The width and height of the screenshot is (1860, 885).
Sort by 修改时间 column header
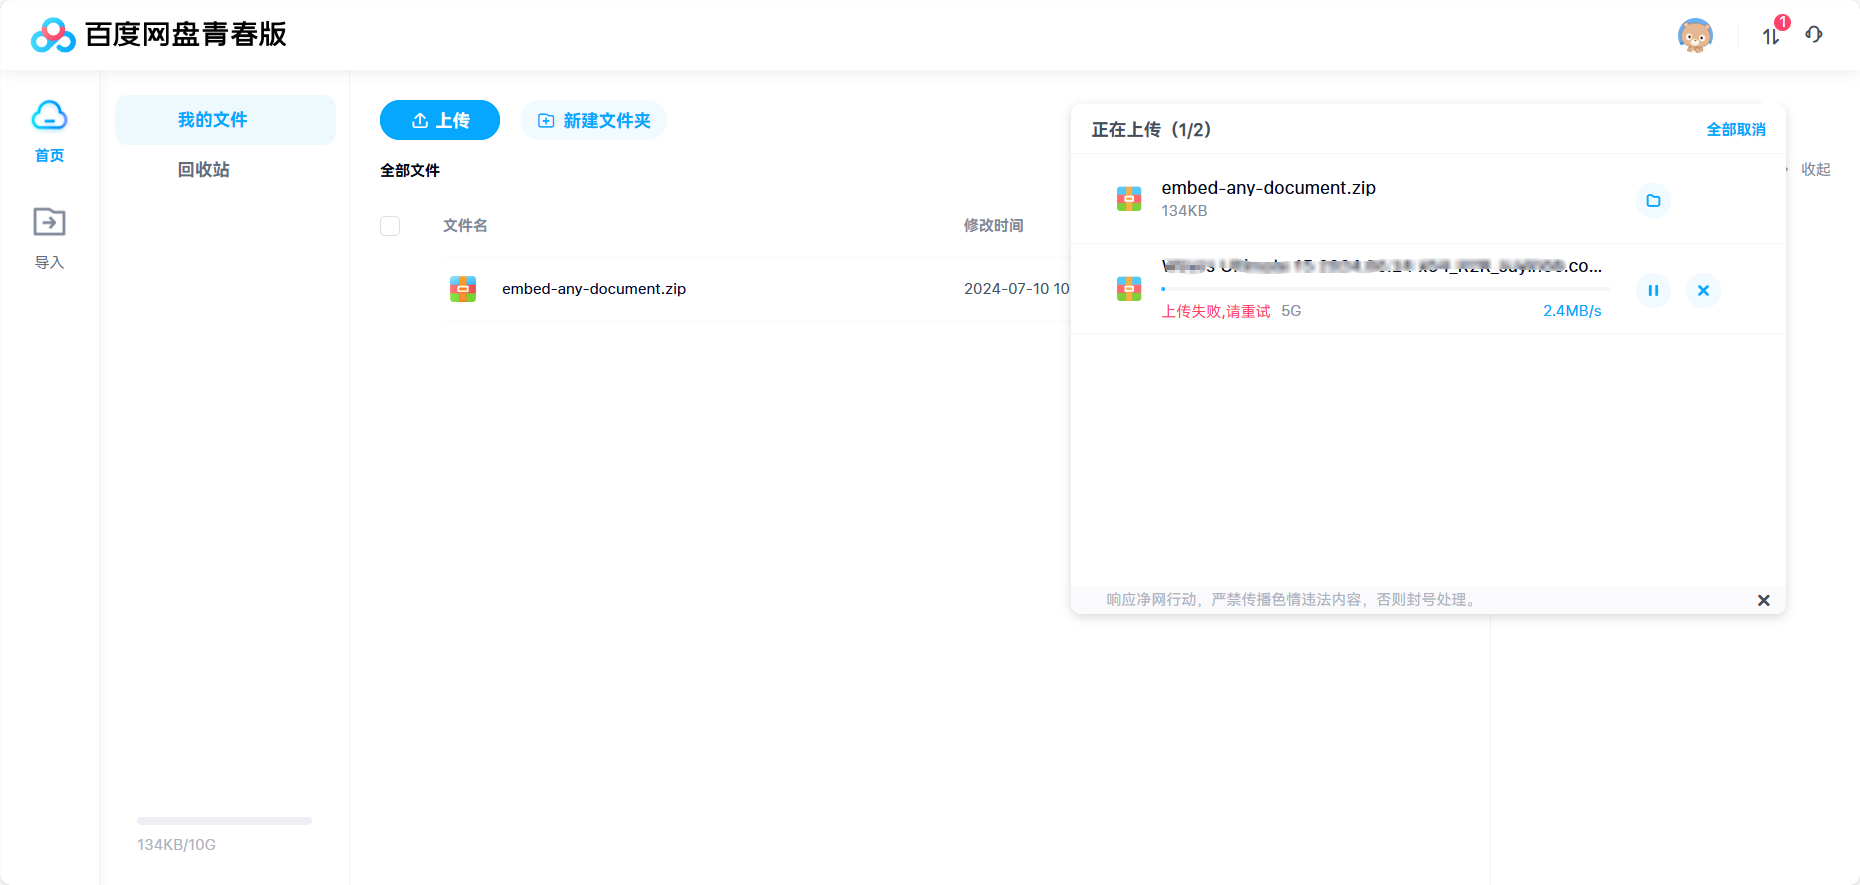(x=993, y=226)
